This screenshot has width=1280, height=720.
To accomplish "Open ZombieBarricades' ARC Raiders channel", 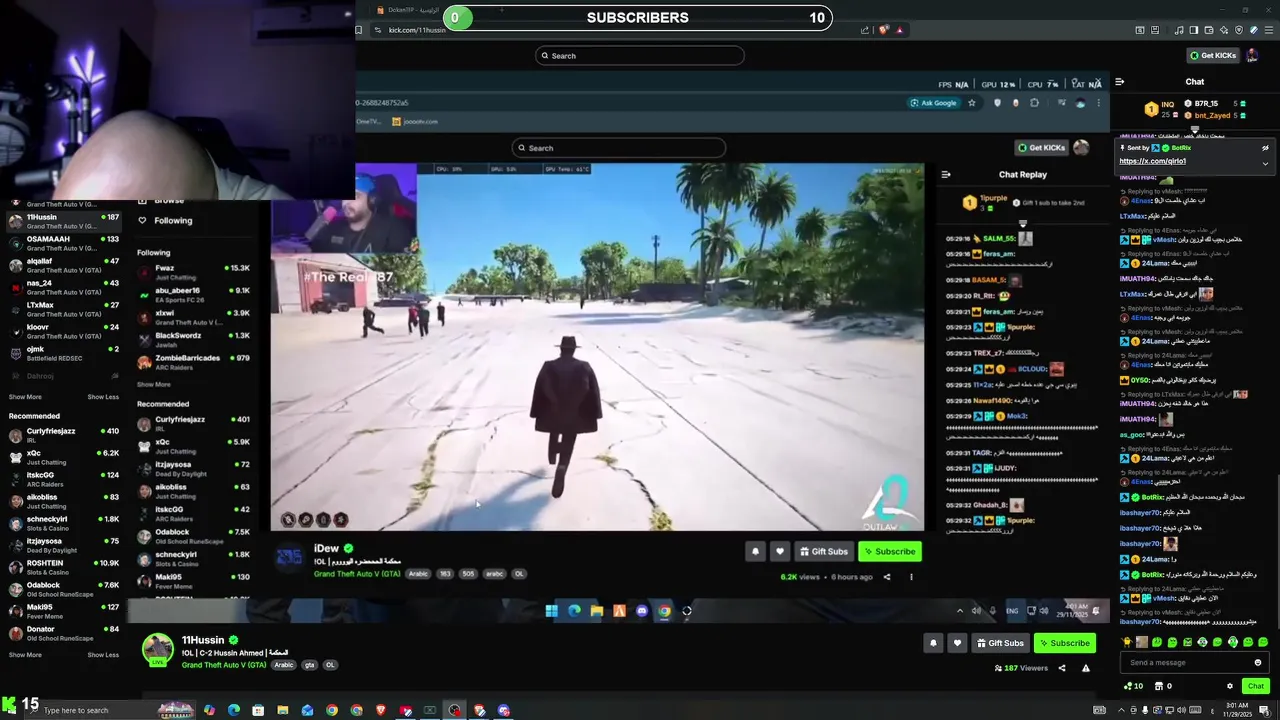I will click(x=194, y=362).
